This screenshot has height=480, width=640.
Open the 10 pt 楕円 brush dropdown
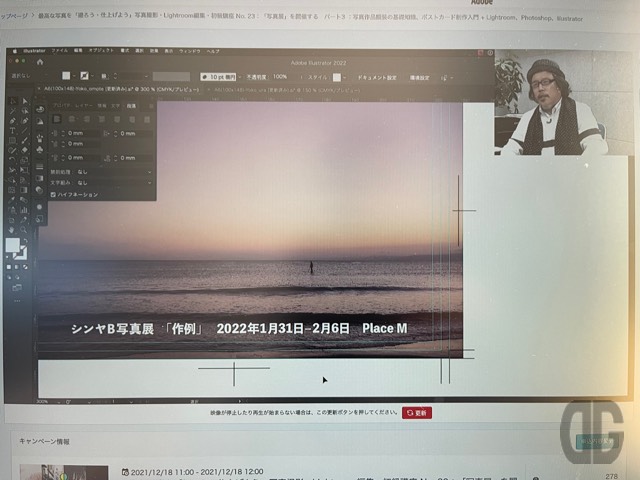coord(240,77)
